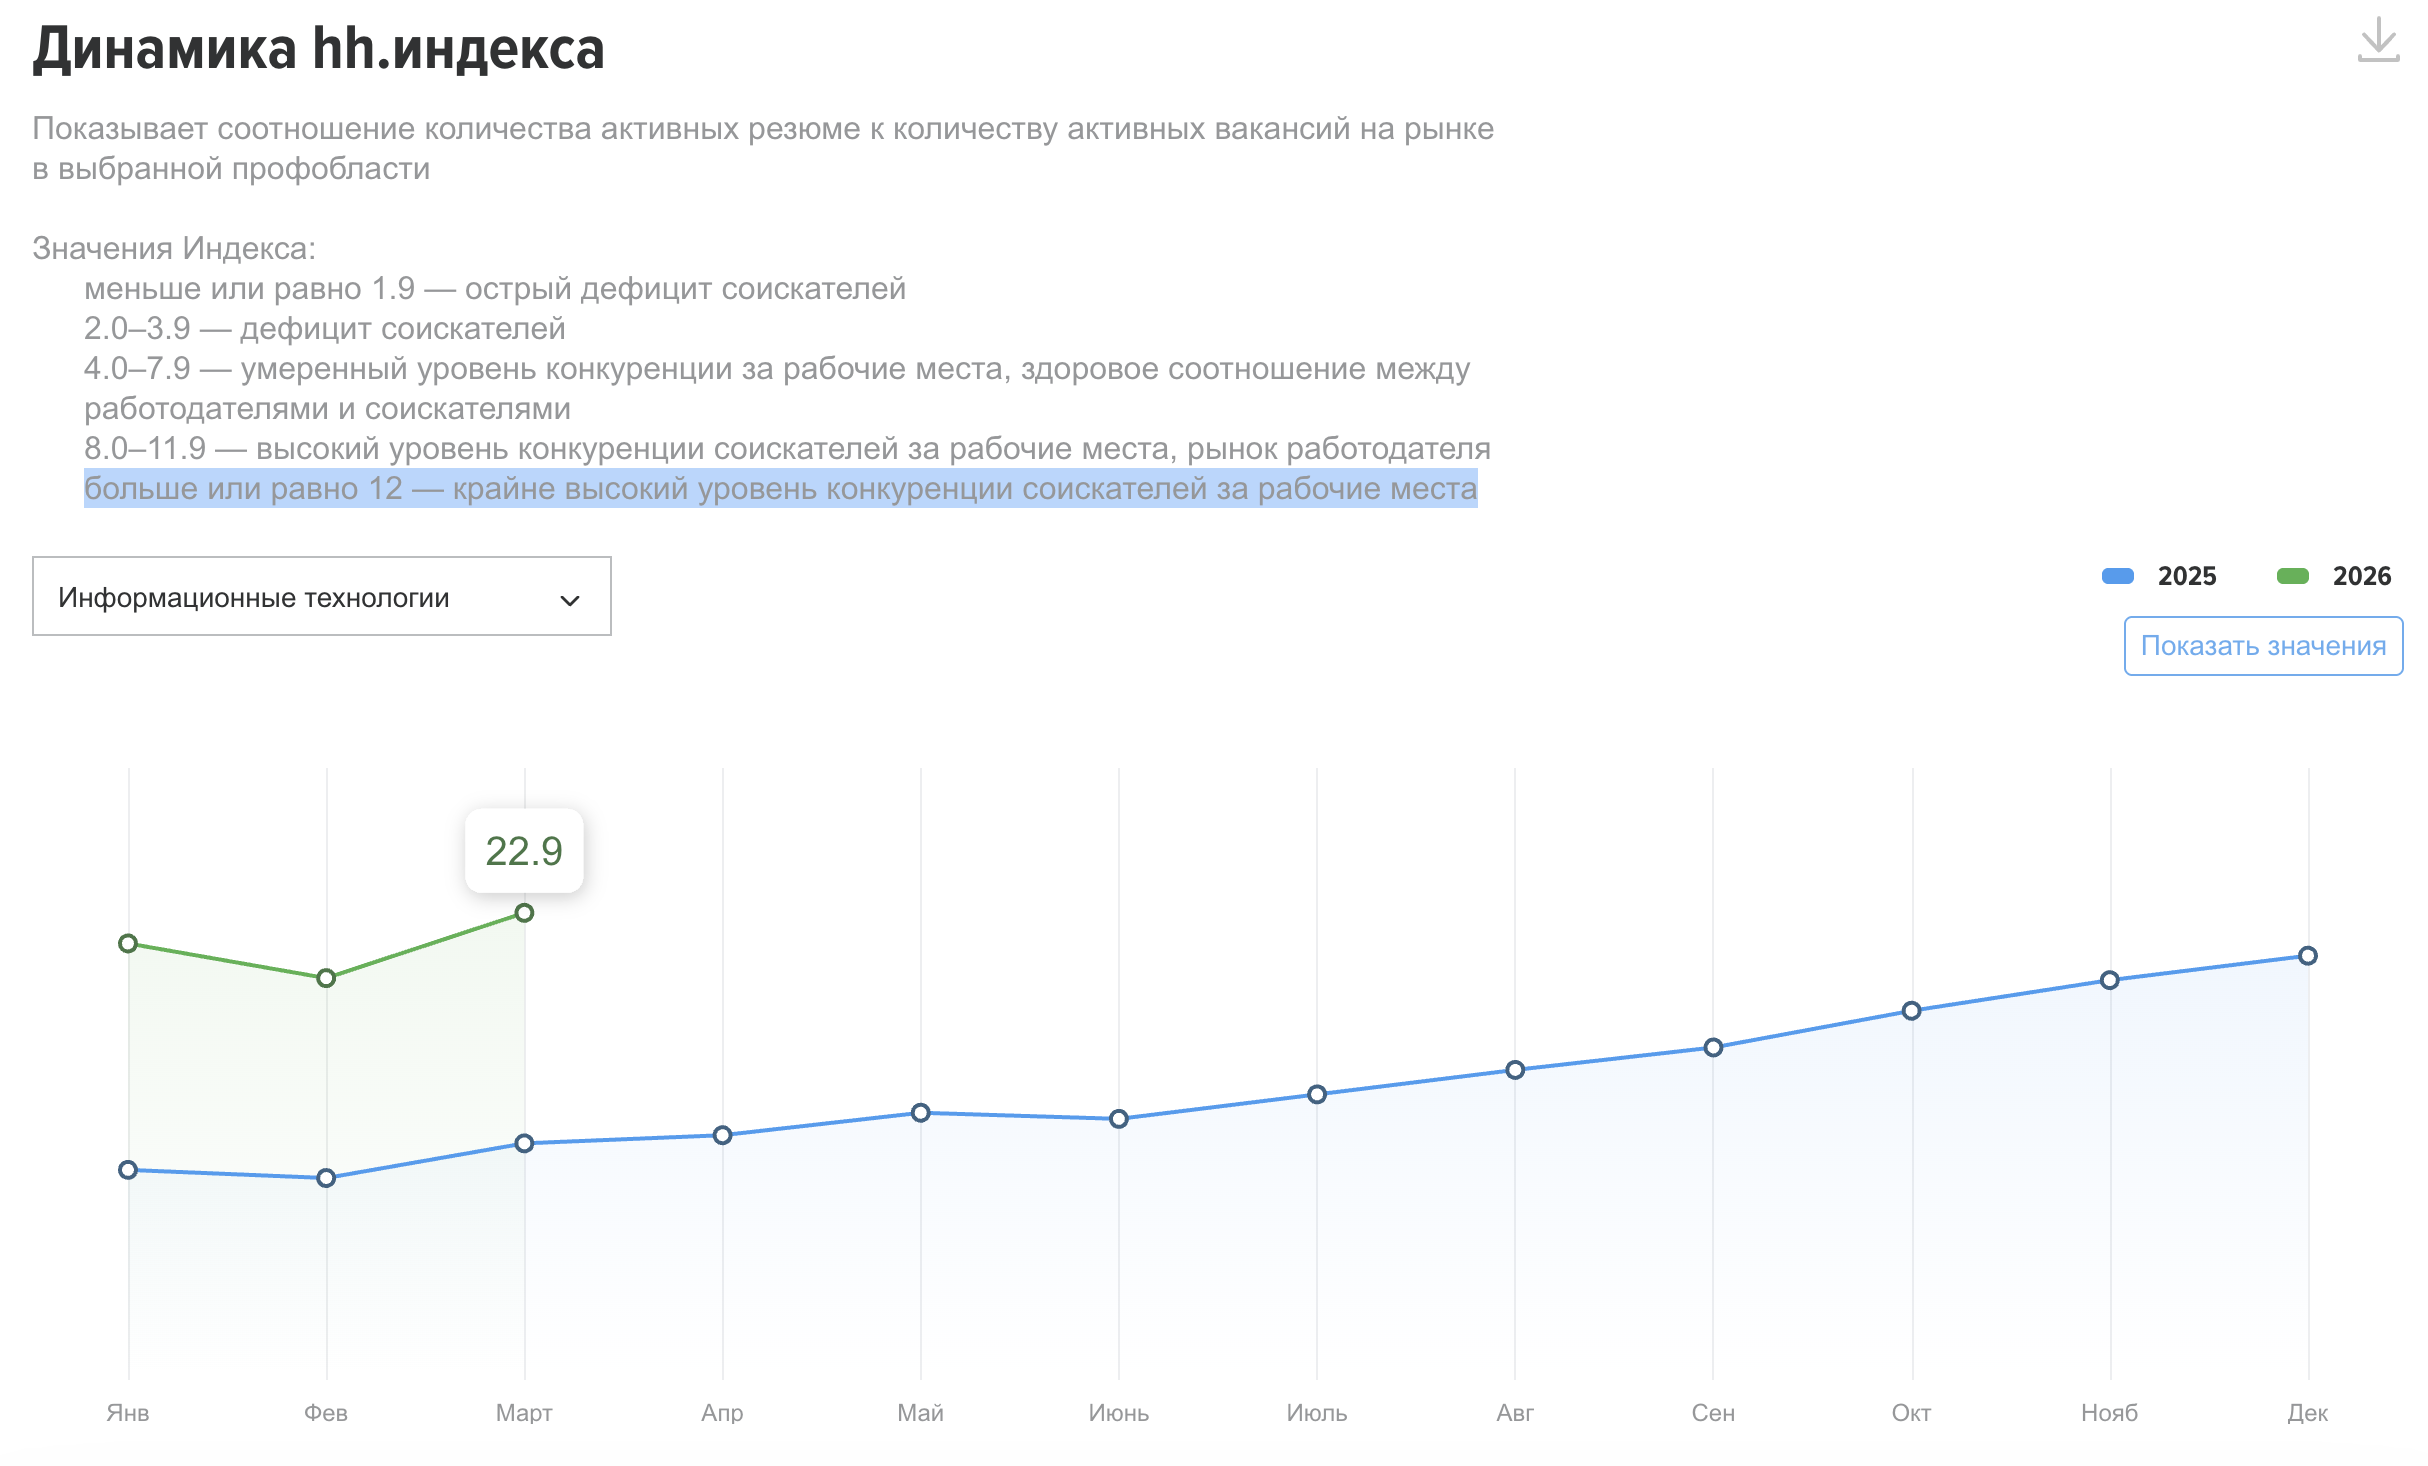This screenshot has width=2428, height=1466.
Task: Select the 2025 April data point
Action: click(x=722, y=1135)
